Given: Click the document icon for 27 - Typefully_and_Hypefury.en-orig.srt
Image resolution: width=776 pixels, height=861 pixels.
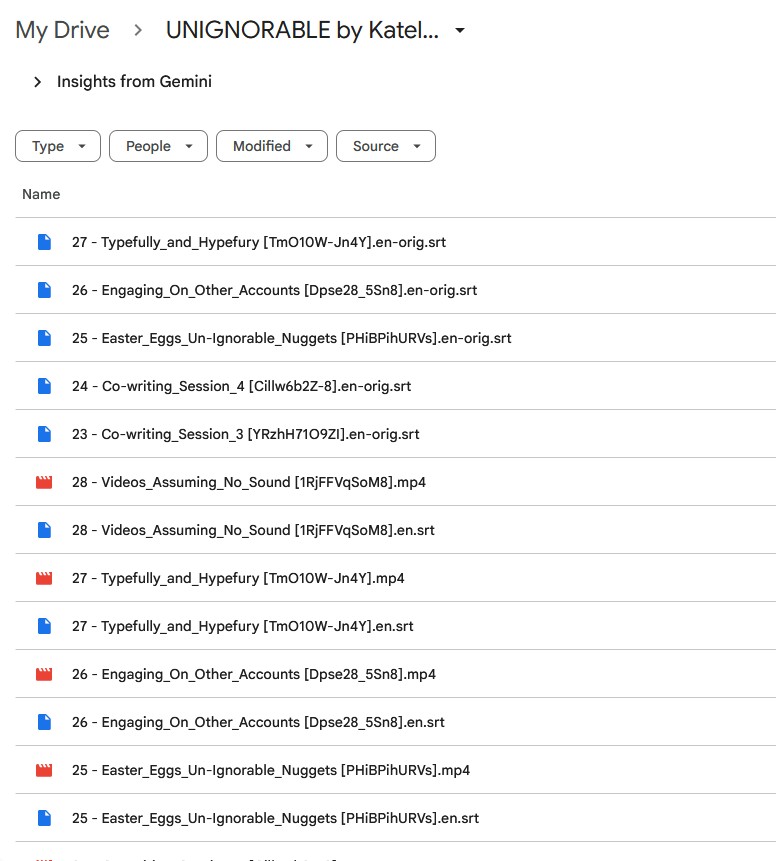Looking at the screenshot, I should [x=44, y=242].
